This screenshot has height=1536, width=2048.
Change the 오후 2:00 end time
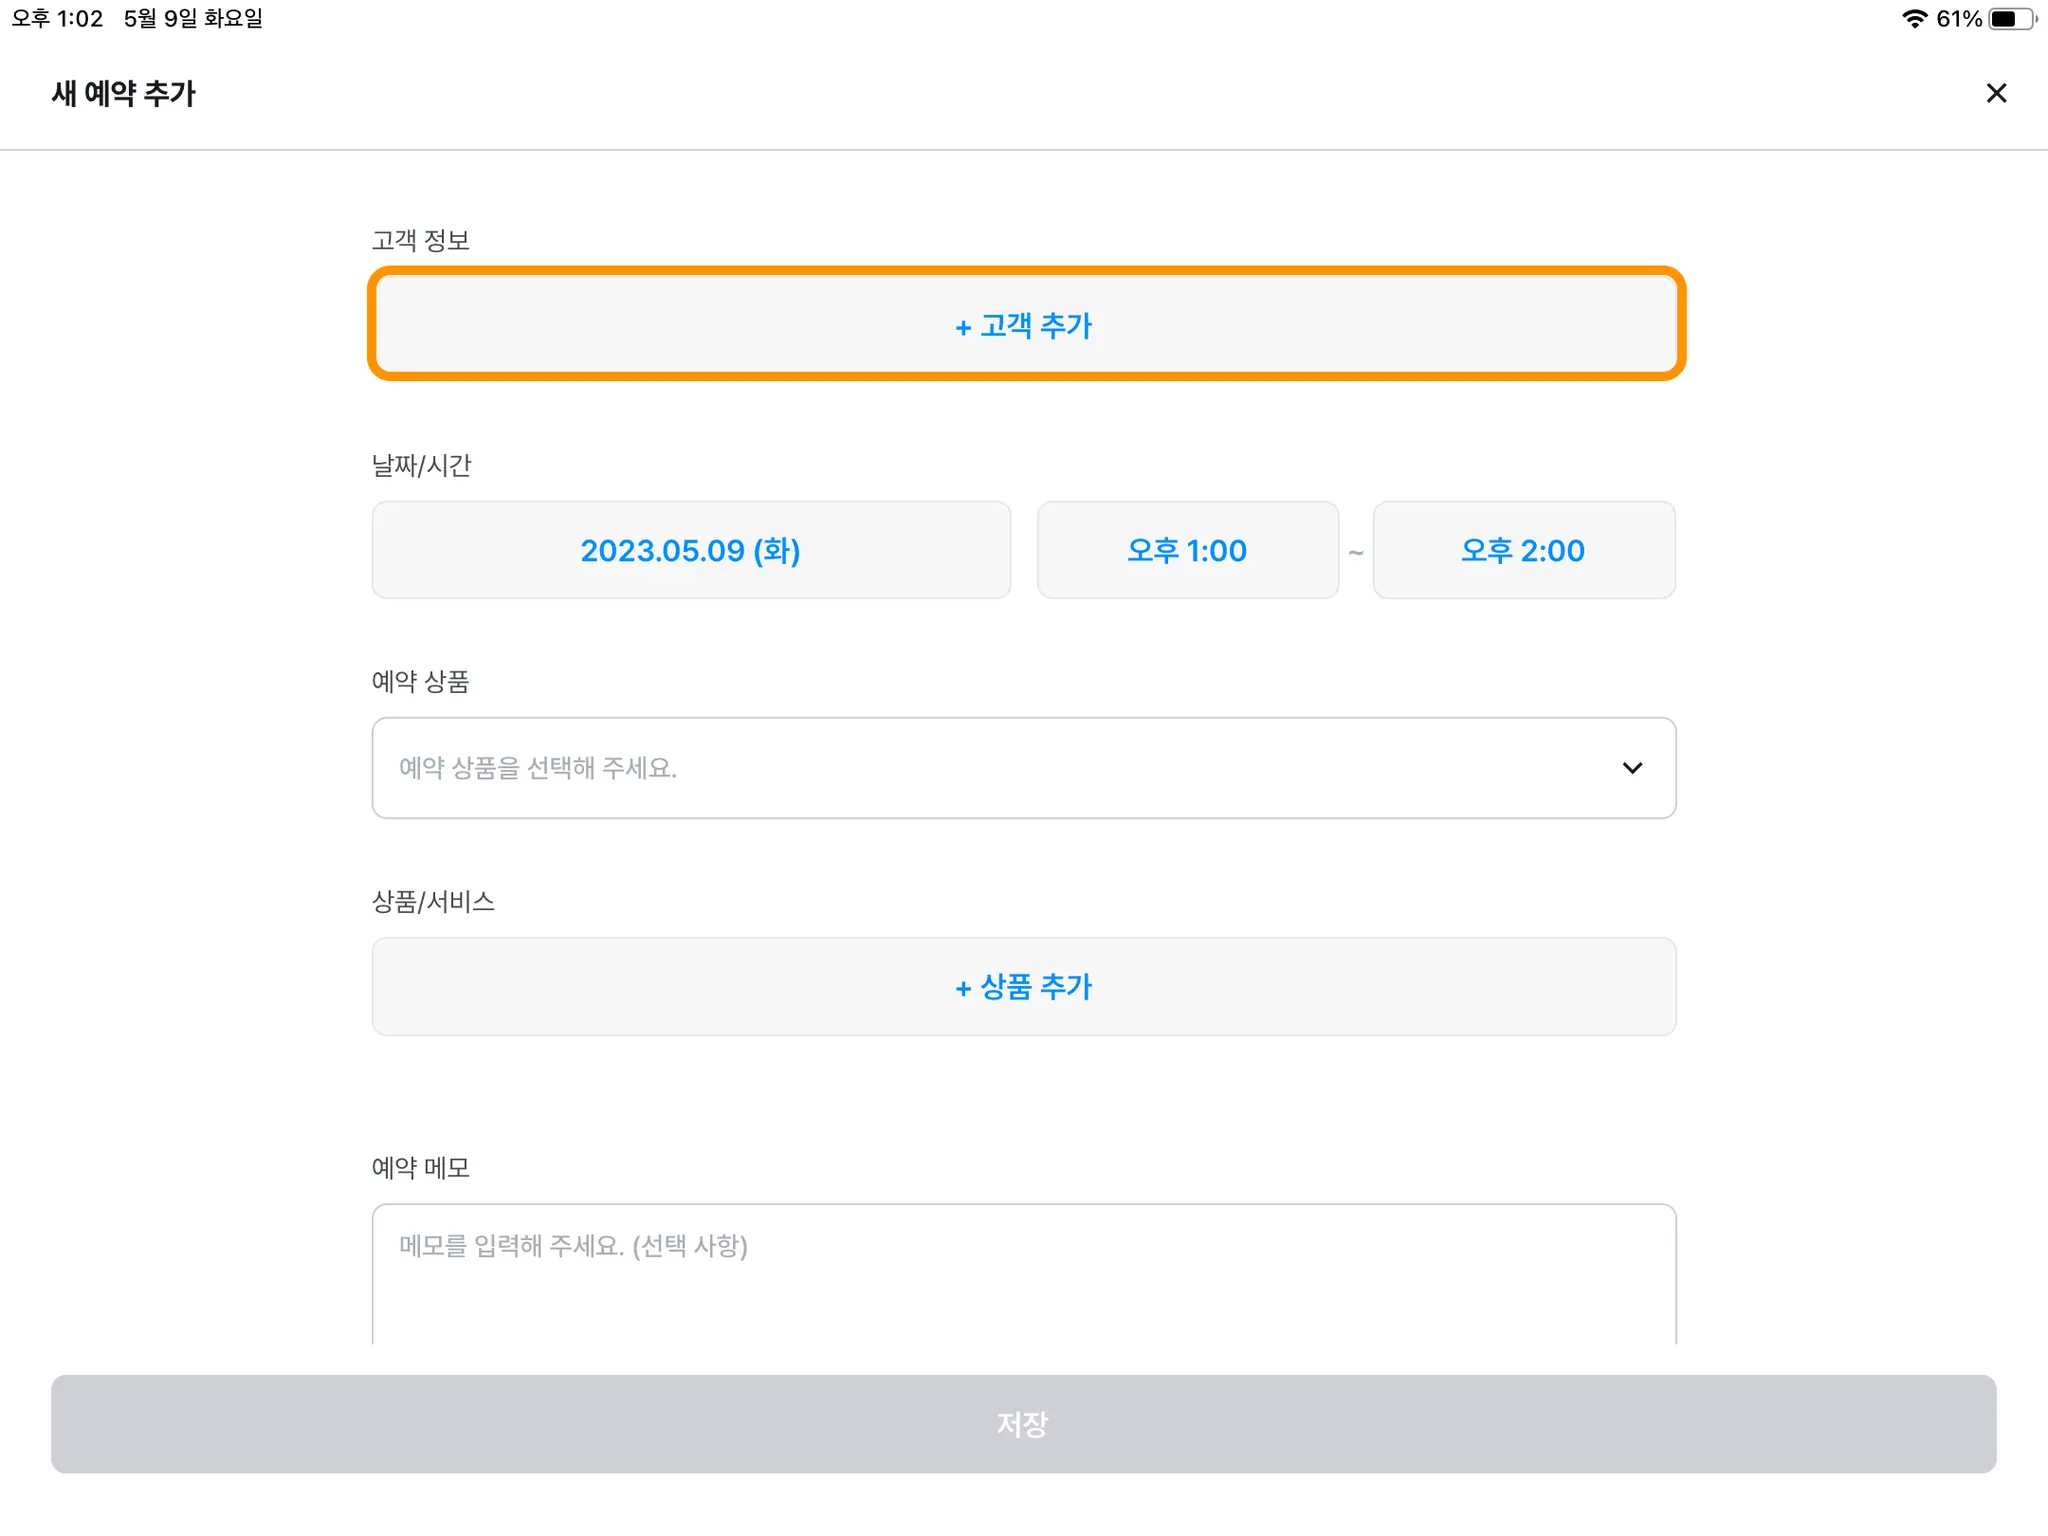point(1523,550)
